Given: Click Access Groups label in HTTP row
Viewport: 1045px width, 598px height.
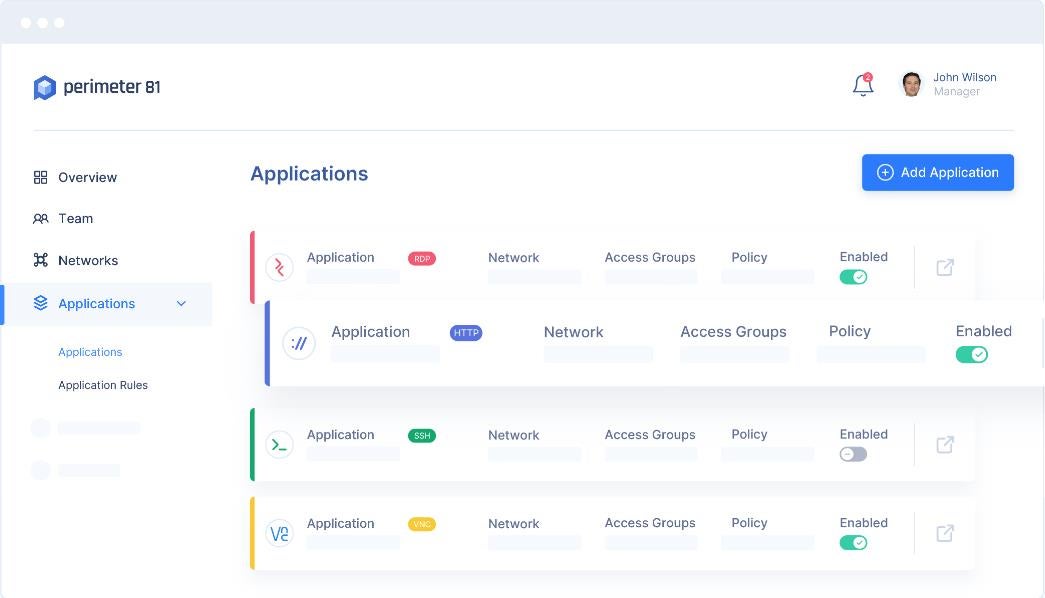Looking at the screenshot, I should [733, 332].
